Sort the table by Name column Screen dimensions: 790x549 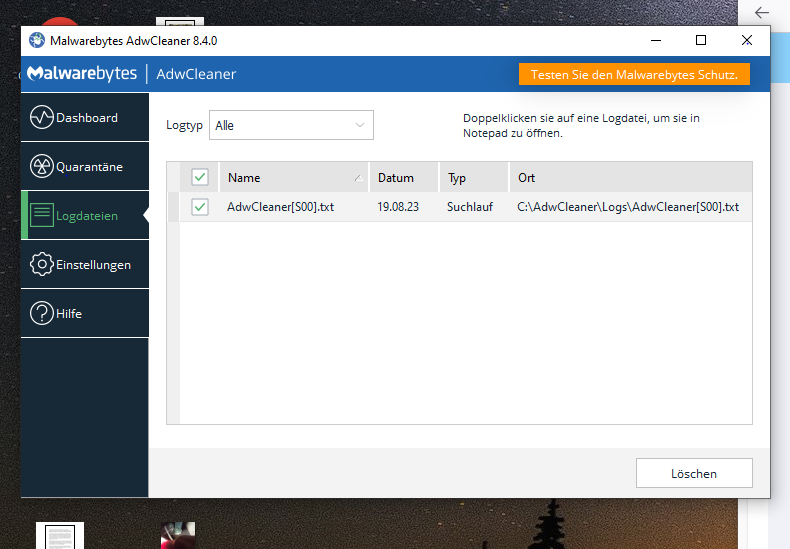click(x=294, y=178)
